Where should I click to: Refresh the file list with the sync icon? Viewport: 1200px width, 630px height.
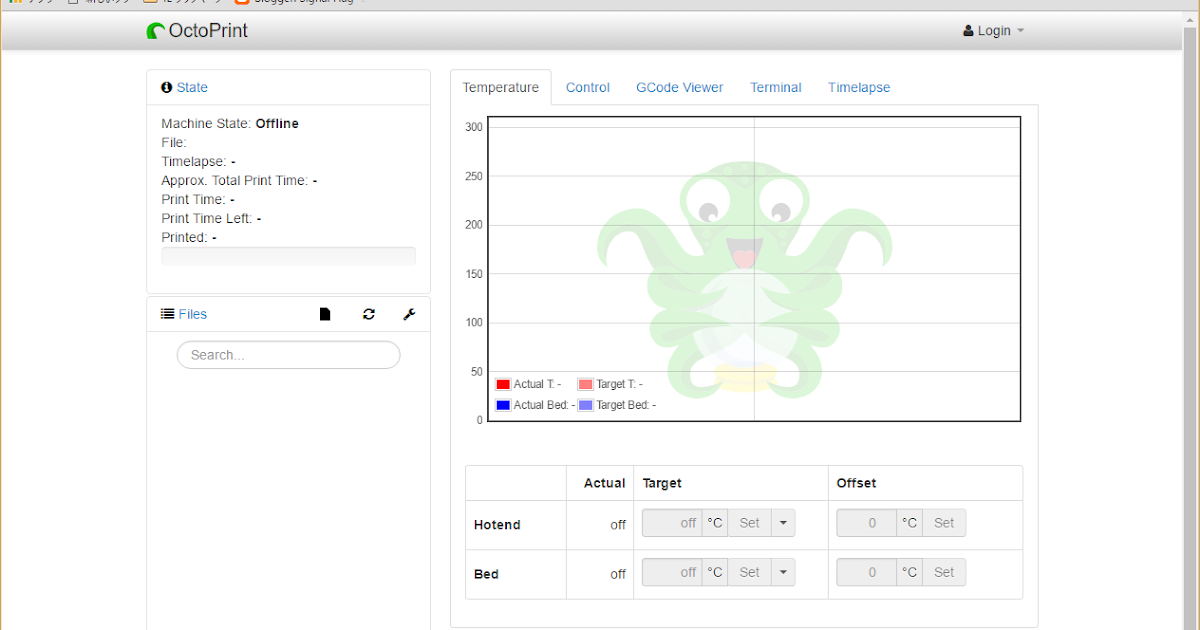tap(368, 313)
